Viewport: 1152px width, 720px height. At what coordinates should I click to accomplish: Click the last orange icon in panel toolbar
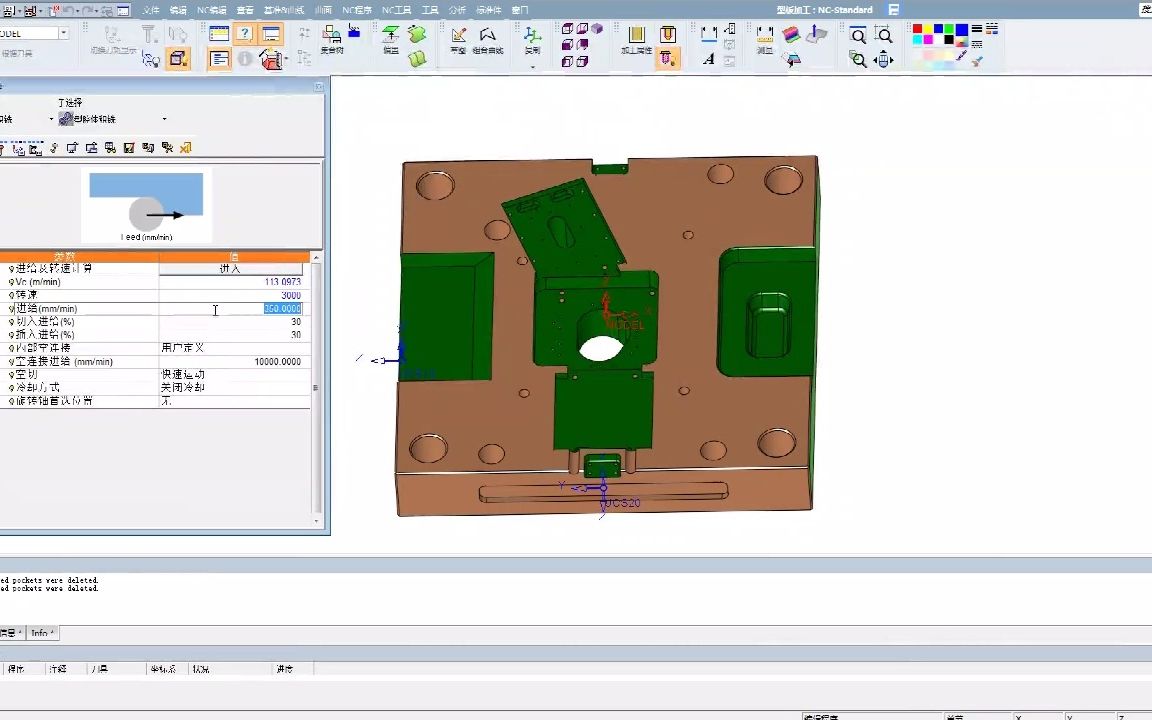pos(186,148)
